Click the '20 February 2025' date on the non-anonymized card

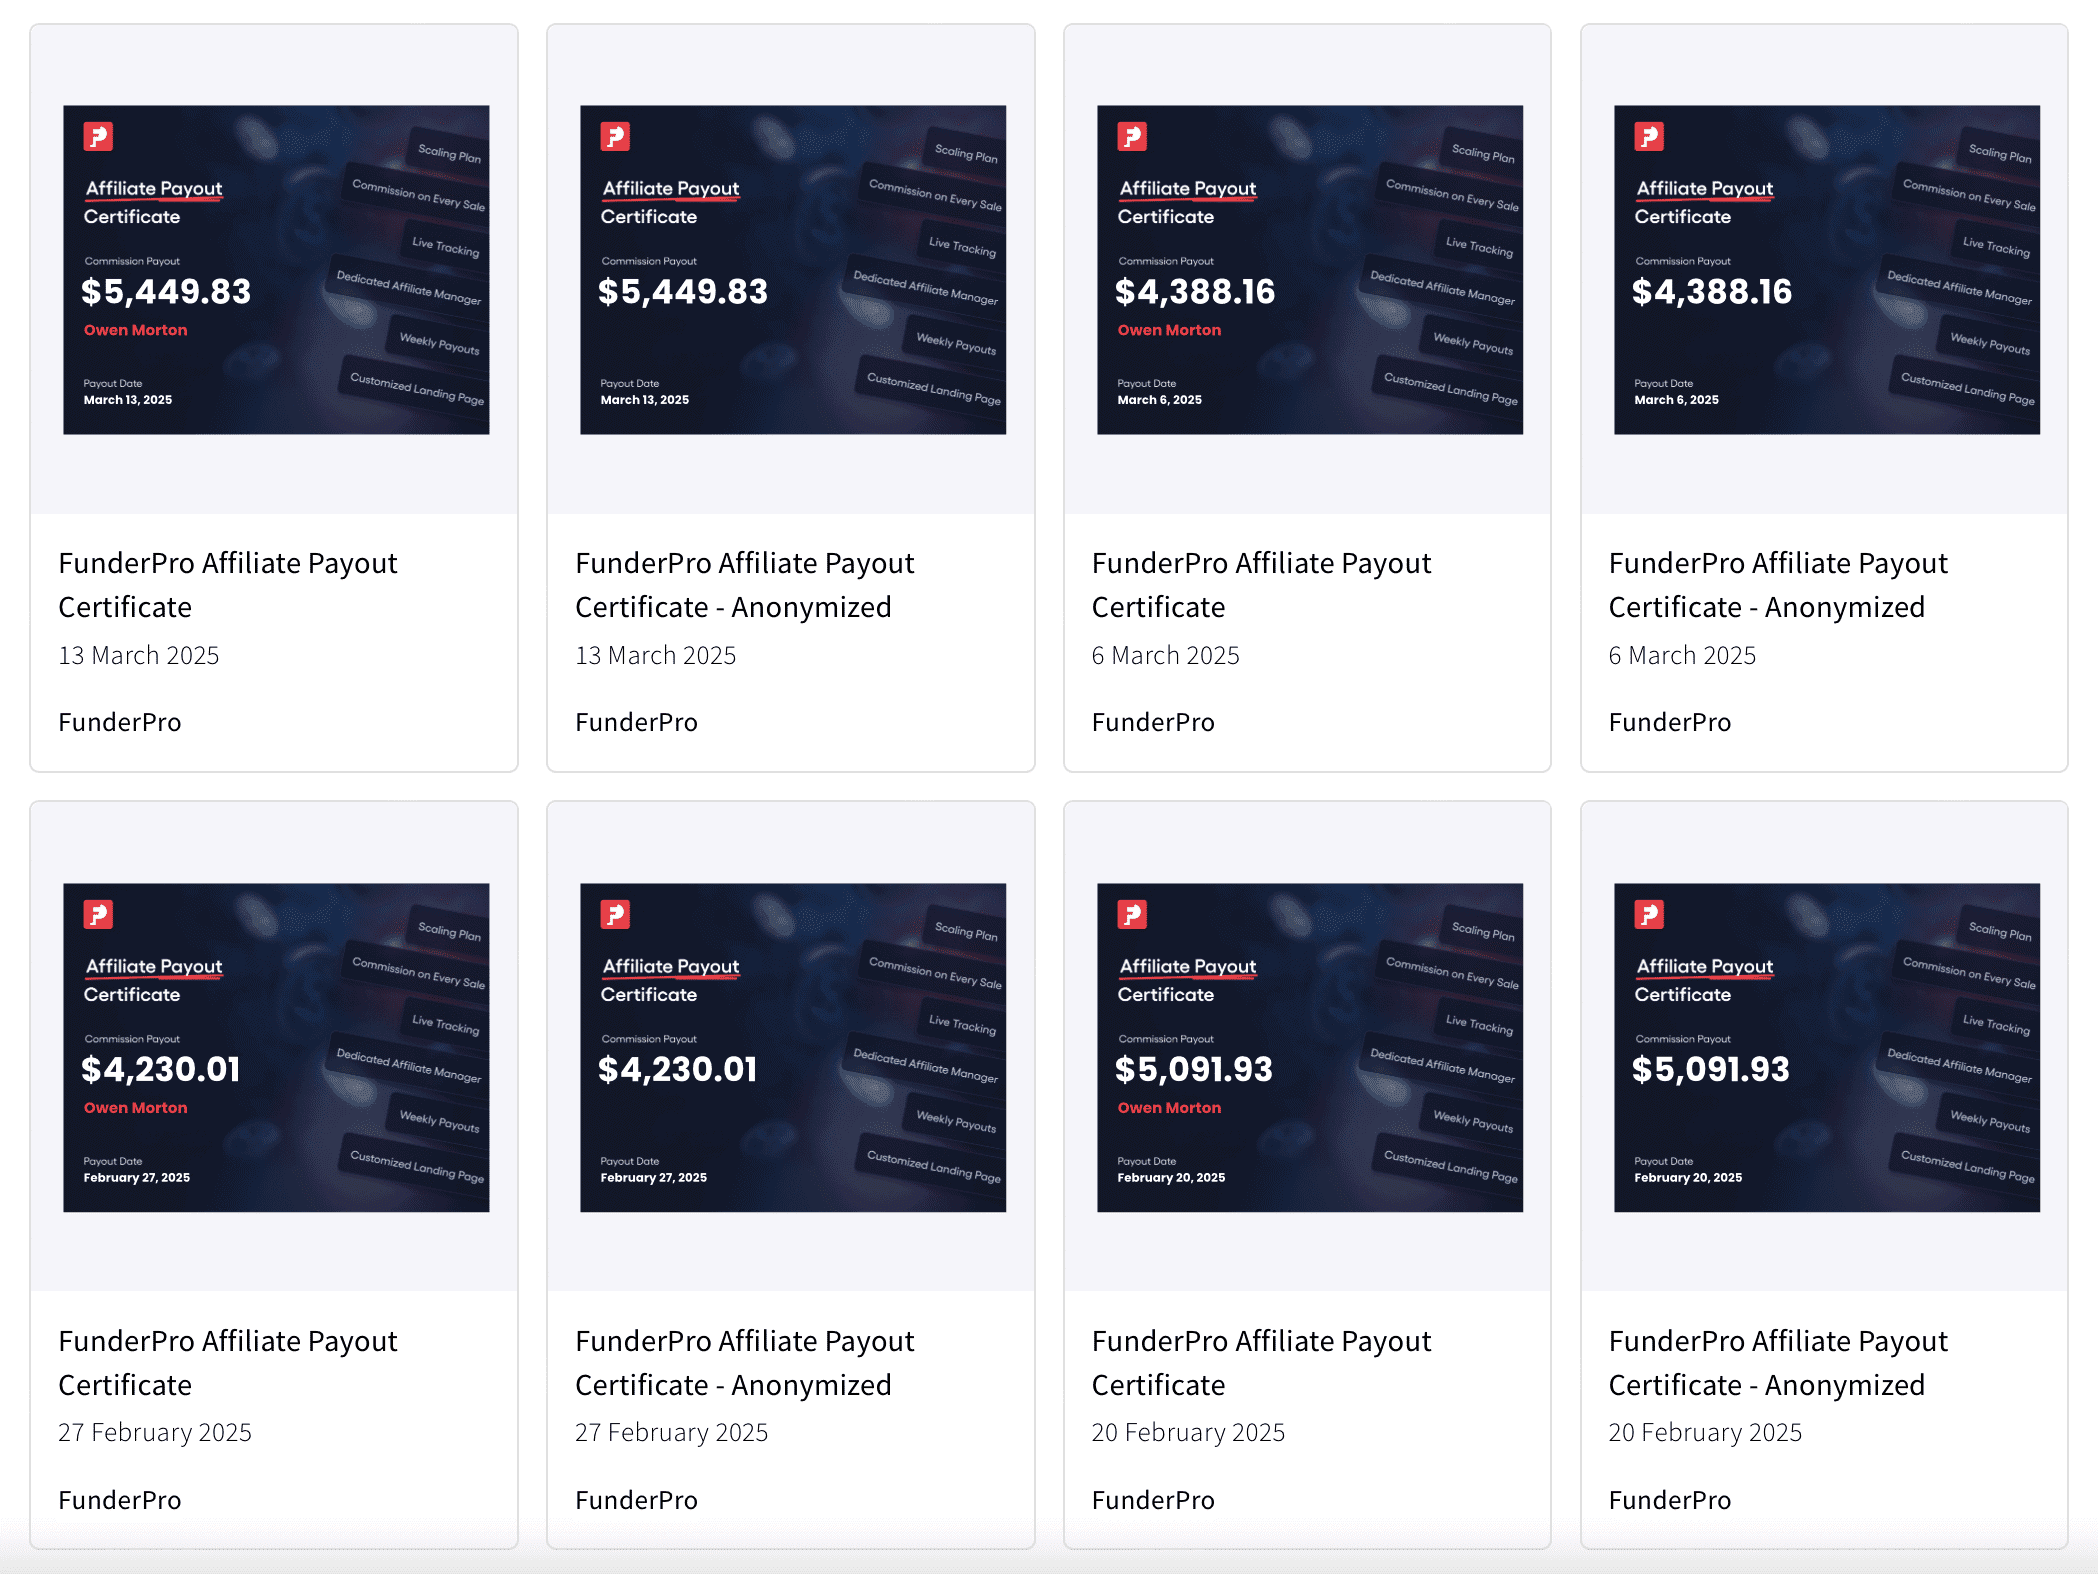tap(1189, 1433)
